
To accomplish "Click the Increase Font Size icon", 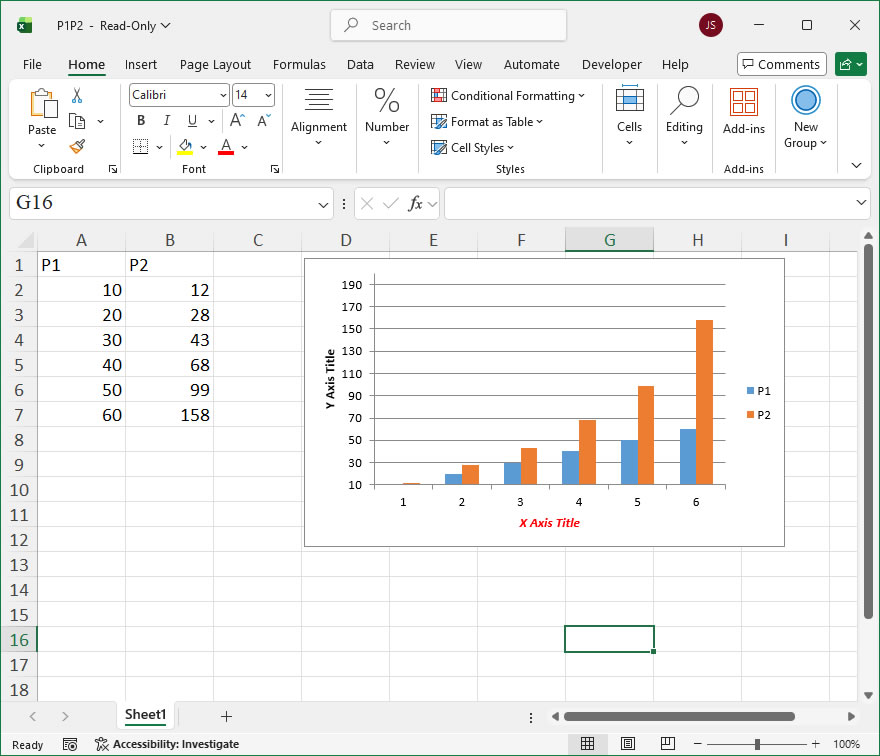I will pos(237,121).
